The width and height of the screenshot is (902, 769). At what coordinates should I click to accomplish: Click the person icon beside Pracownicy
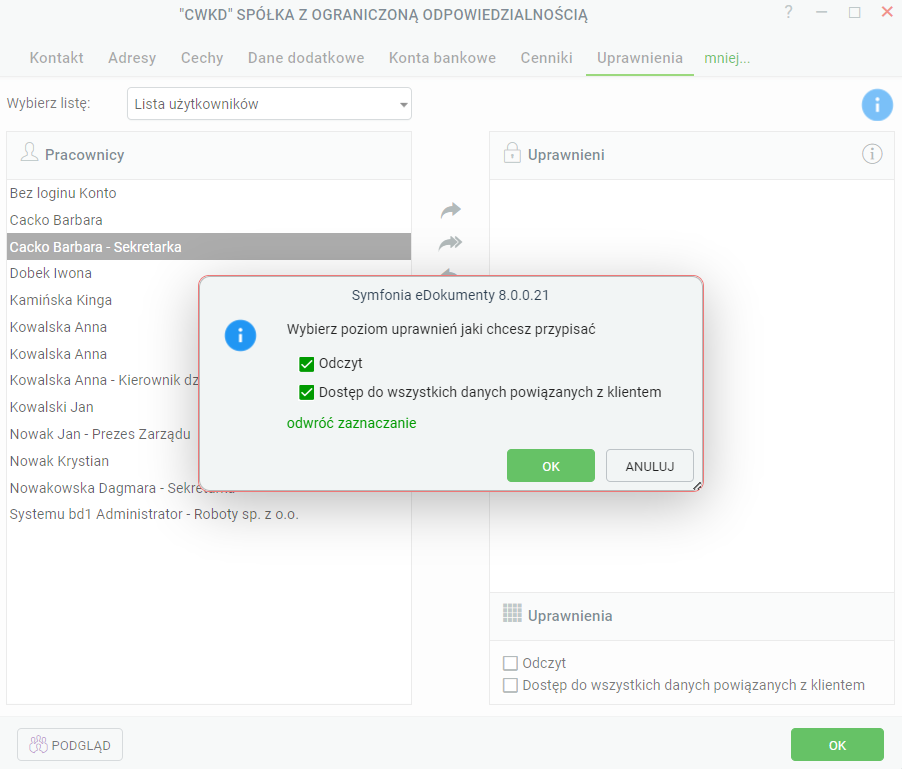tap(29, 152)
